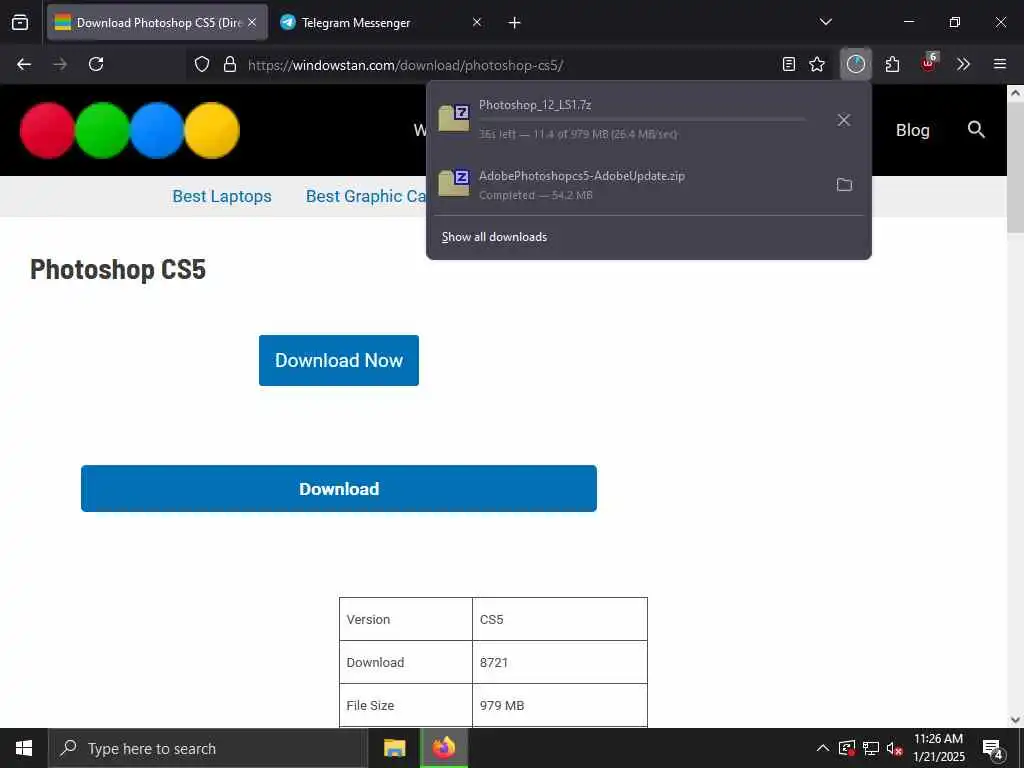The image size is (1024, 768).
Task: Bookmark this page with star icon
Action: (x=817, y=64)
